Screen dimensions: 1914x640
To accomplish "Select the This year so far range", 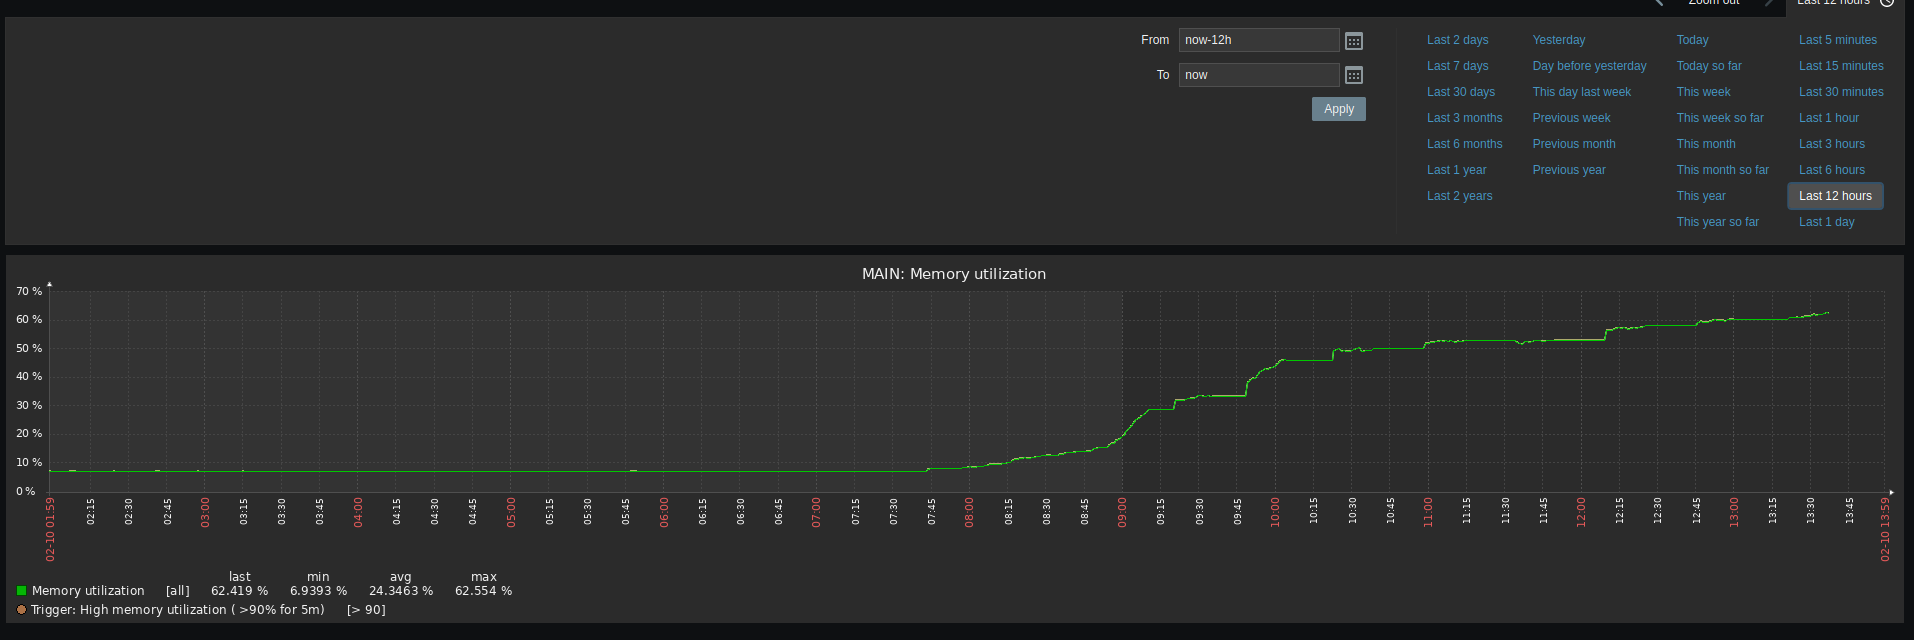I will (x=1717, y=222).
